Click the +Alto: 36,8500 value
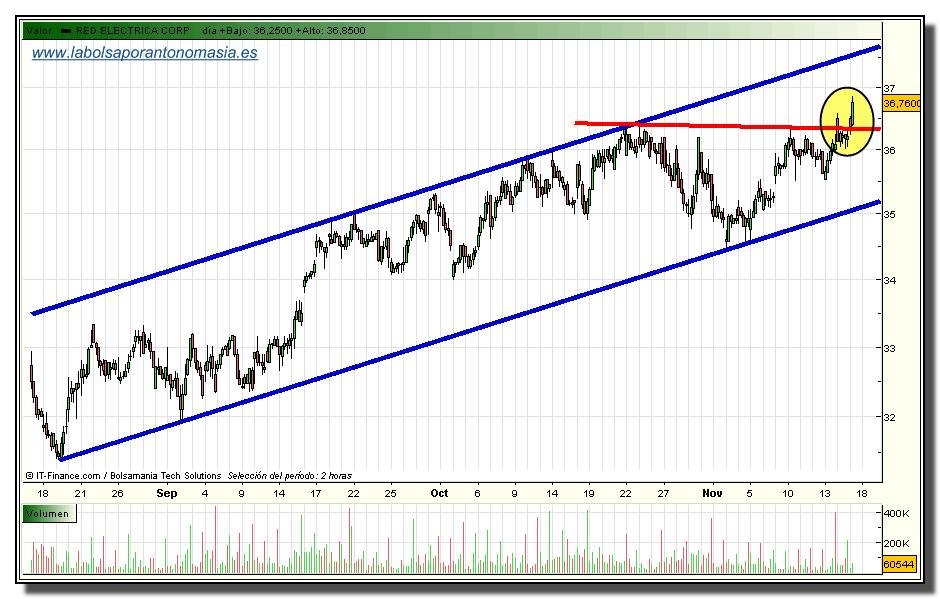The image size is (940, 599). [330, 31]
